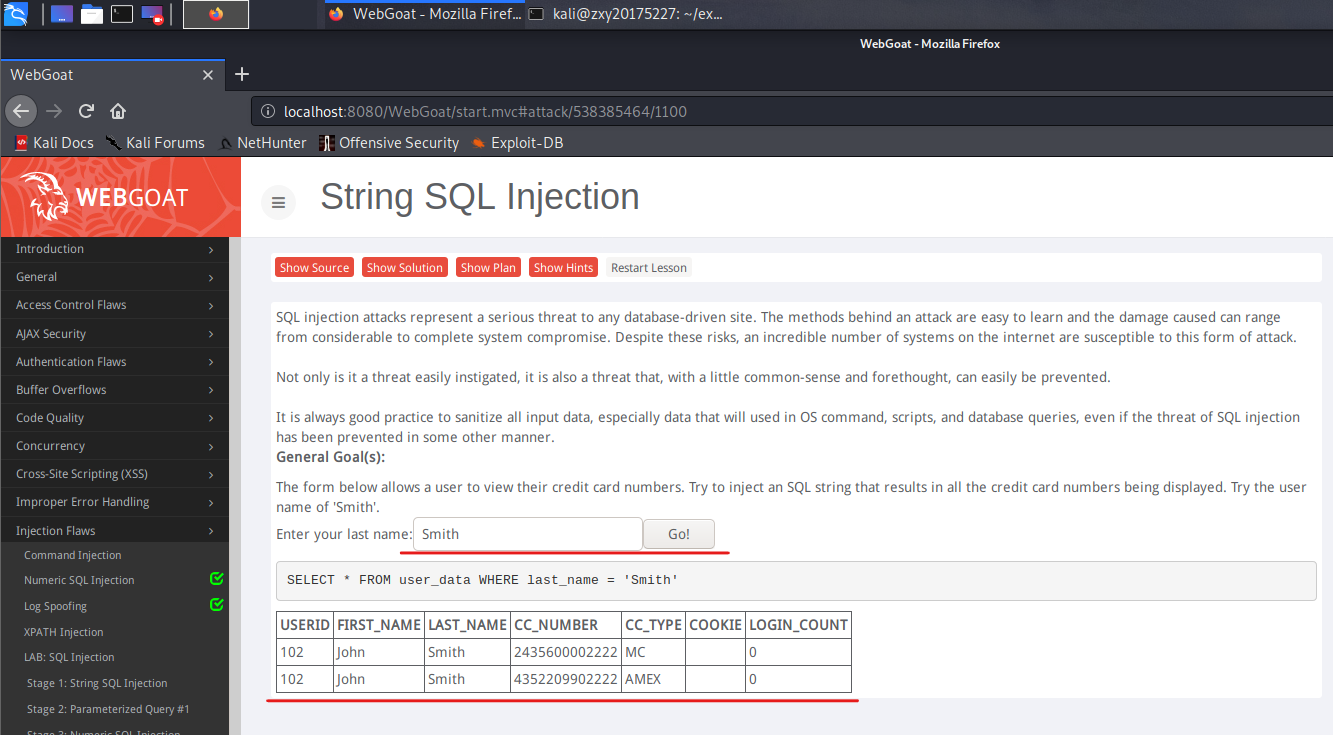Toggle the sidebar hamburger menu button

click(278, 203)
